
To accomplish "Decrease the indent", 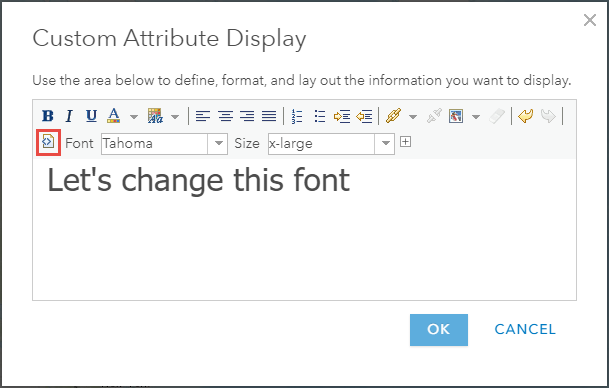I will point(364,116).
